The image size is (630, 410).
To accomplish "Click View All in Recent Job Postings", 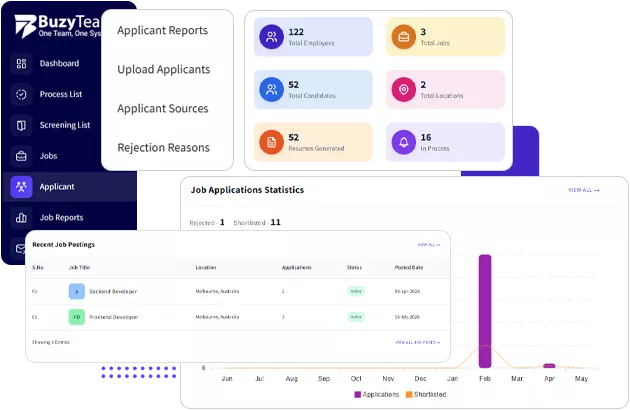I will coord(429,245).
